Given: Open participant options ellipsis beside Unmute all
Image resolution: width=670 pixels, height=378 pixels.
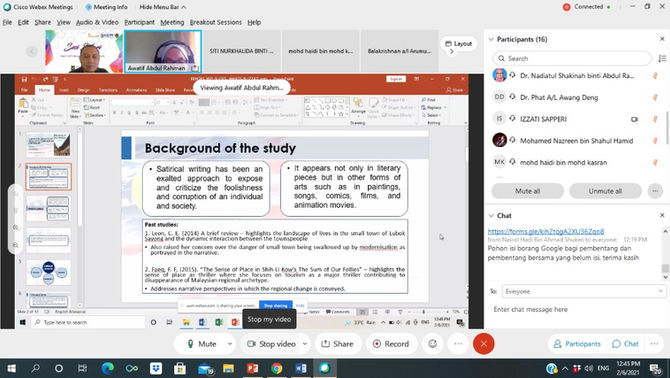Looking at the screenshot, I should (655, 191).
